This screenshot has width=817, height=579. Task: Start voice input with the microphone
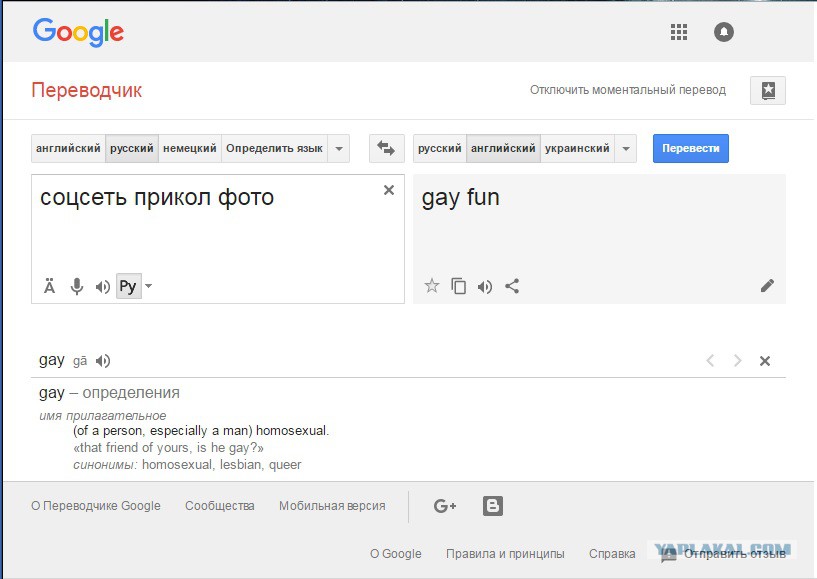click(x=77, y=286)
